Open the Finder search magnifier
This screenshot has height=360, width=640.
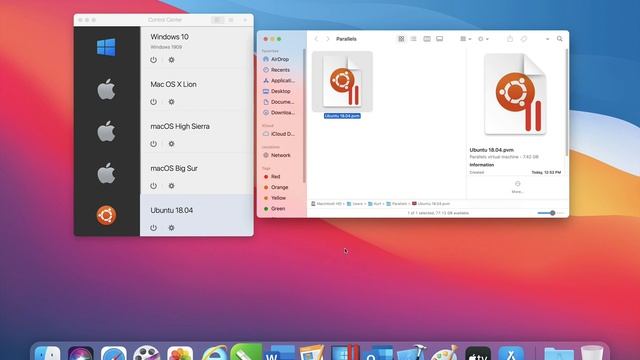click(560, 39)
